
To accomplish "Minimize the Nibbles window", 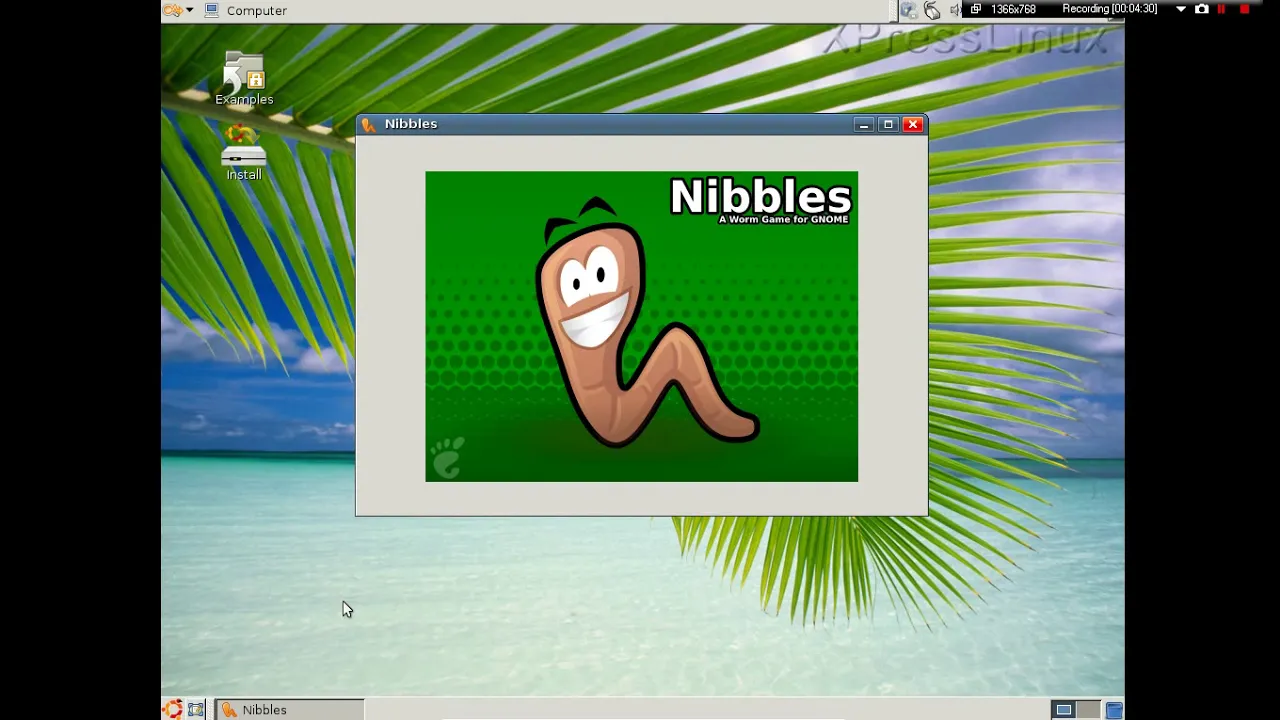I will pos(864,124).
